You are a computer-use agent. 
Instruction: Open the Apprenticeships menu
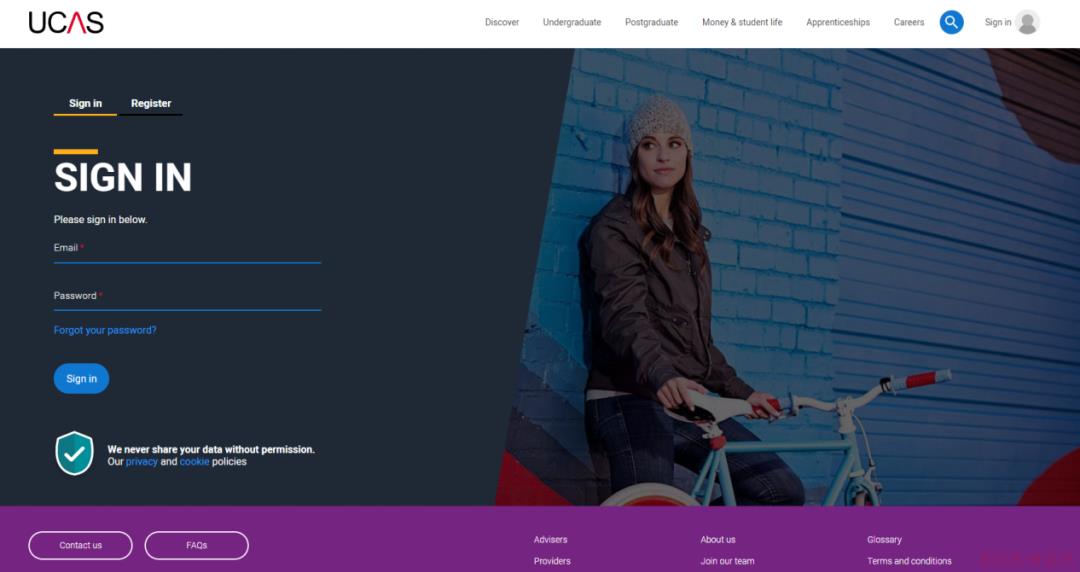click(x=838, y=22)
